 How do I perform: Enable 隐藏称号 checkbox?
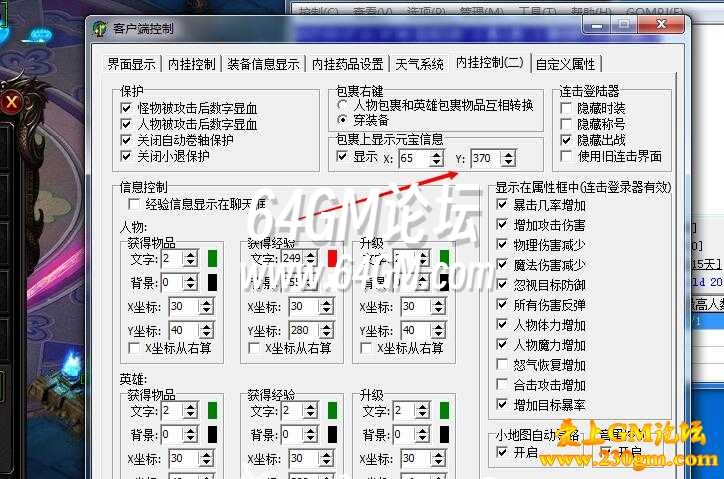point(566,124)
